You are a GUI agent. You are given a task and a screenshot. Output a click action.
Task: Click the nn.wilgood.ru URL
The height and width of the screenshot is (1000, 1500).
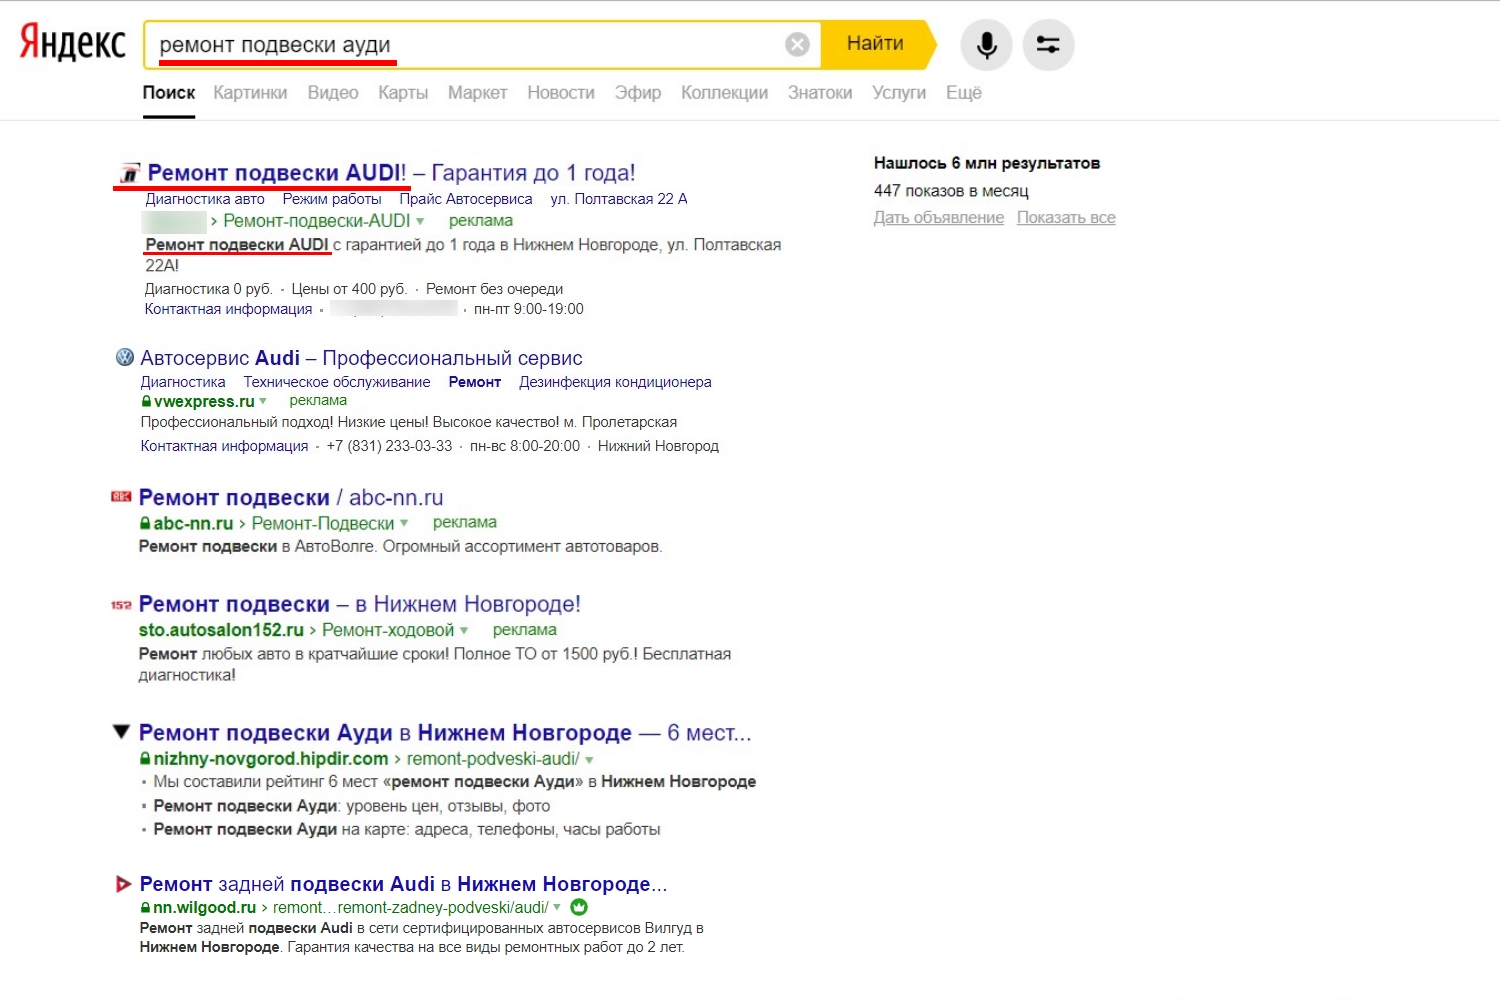pyautogui.click(x=205, y=908)
